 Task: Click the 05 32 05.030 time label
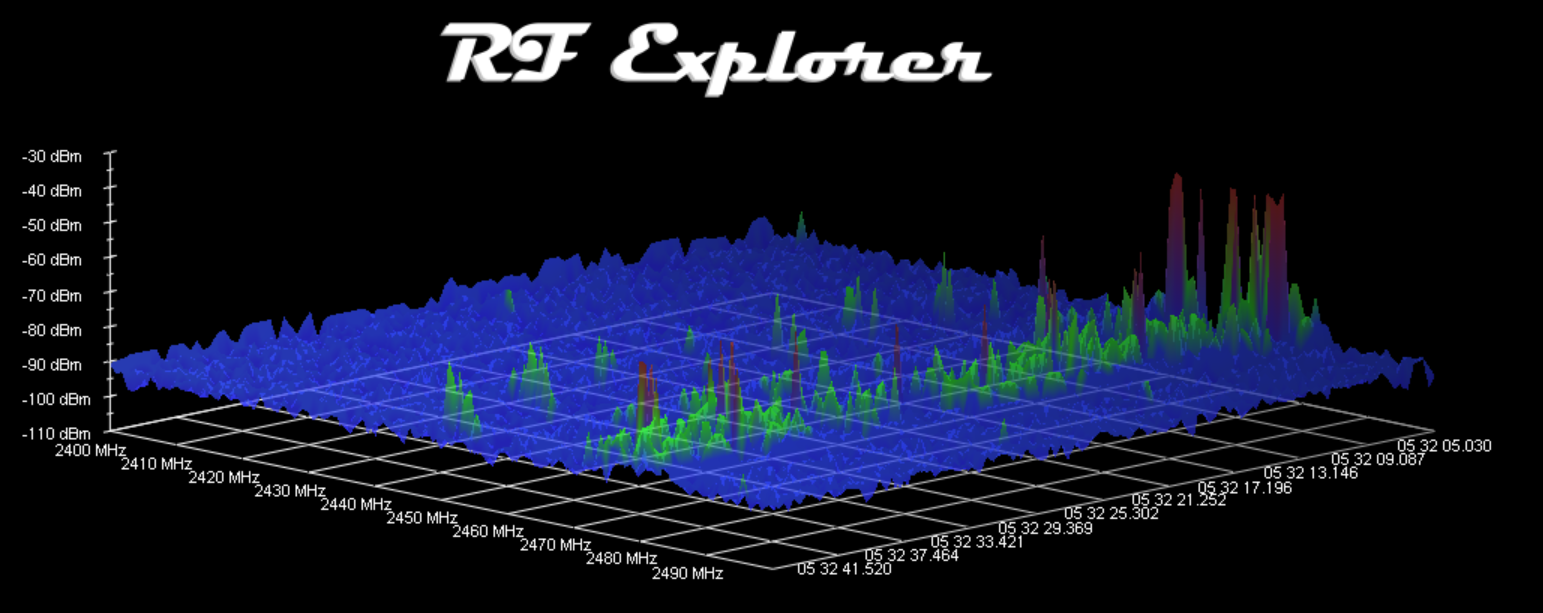tap(1445, 446)
